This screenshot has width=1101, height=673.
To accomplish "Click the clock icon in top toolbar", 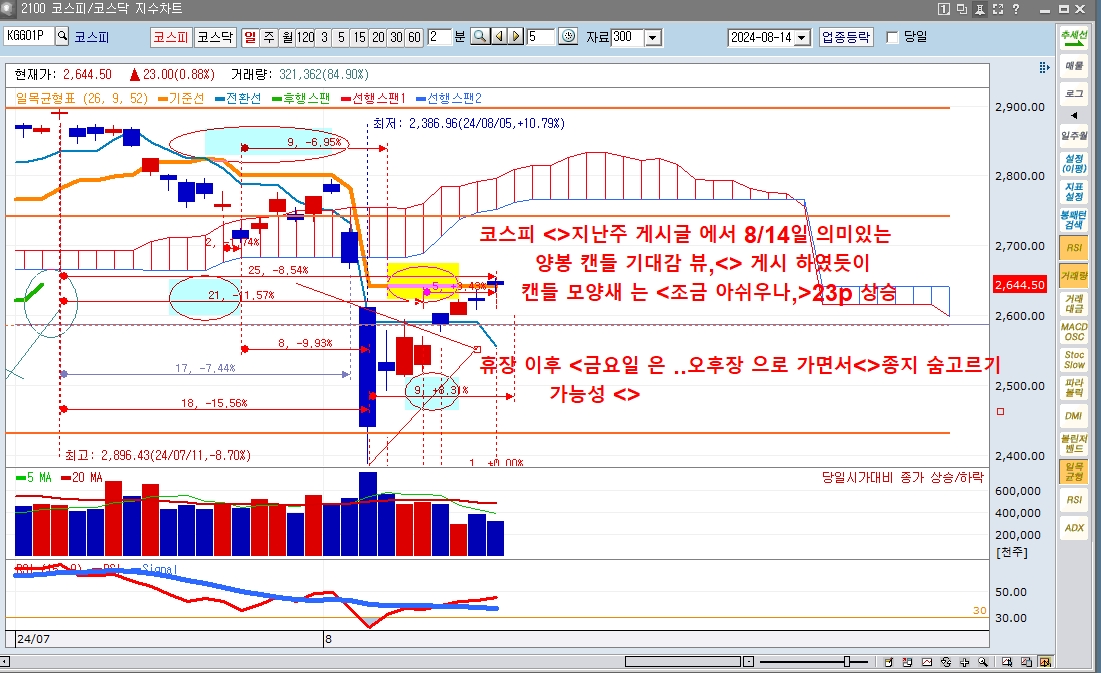I will point(568,37).
